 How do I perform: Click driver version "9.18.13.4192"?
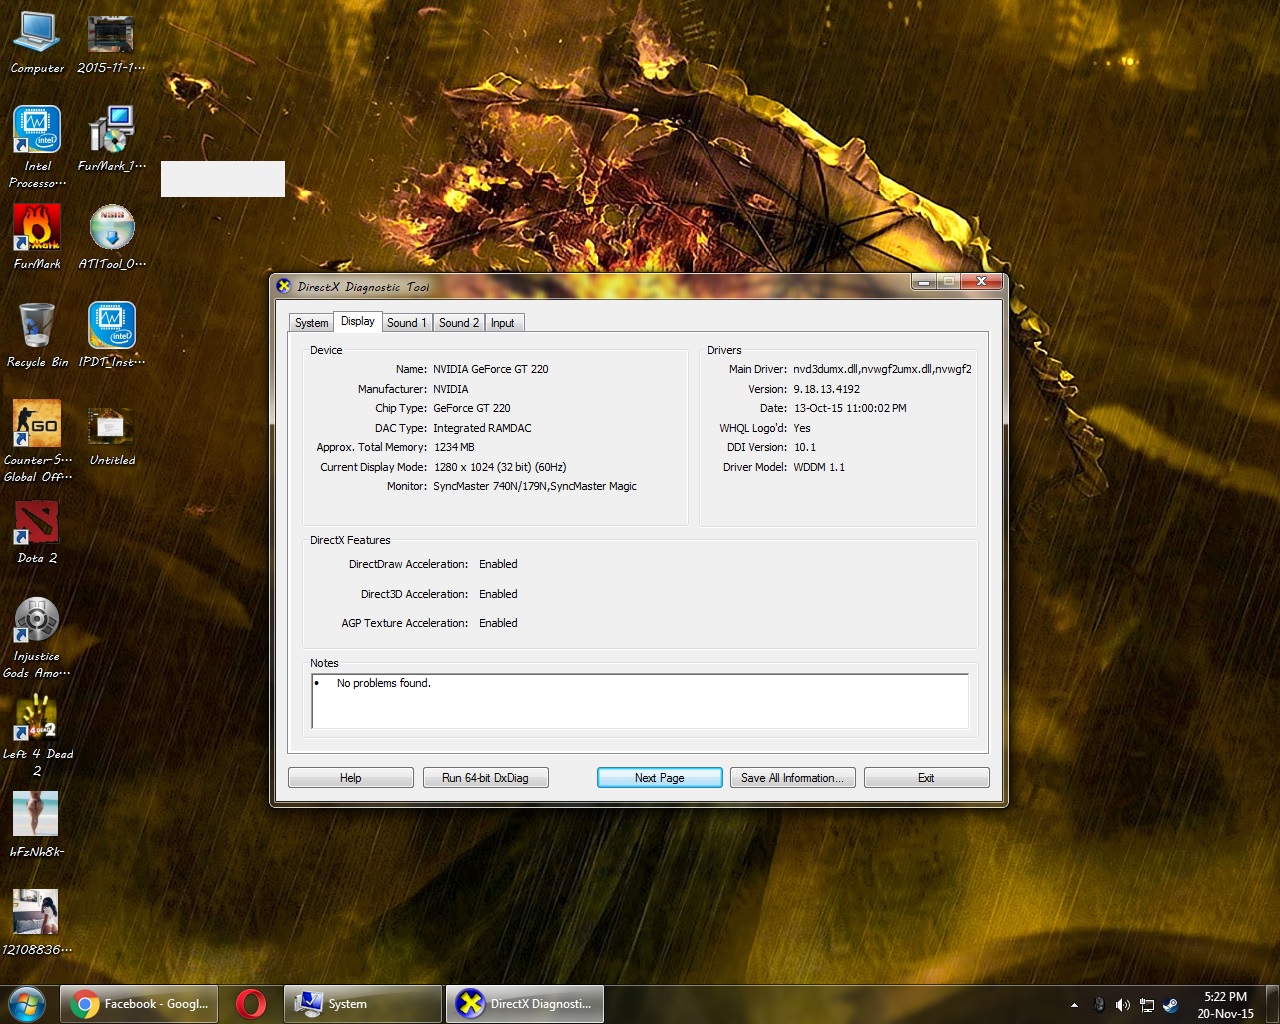tap(827, 389)
